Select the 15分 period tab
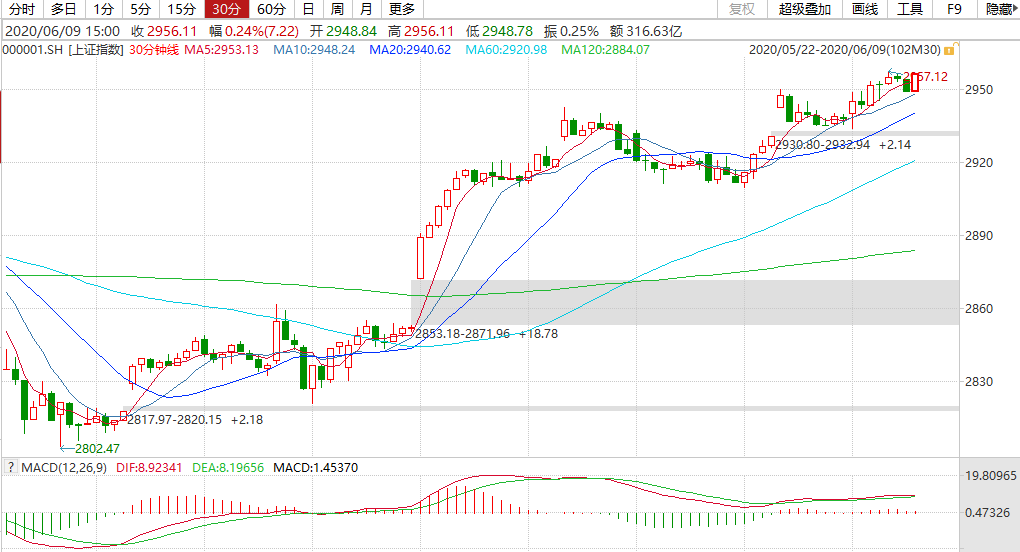1020x552 pixels. (181, 9)
